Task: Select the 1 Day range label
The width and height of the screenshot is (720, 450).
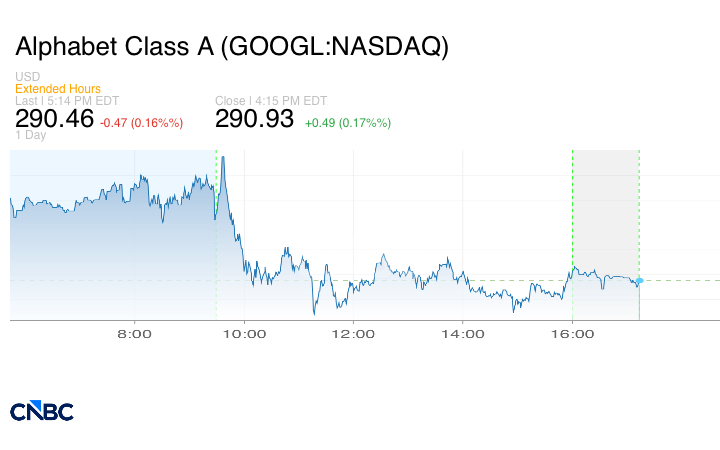Action: pos(31,136)
